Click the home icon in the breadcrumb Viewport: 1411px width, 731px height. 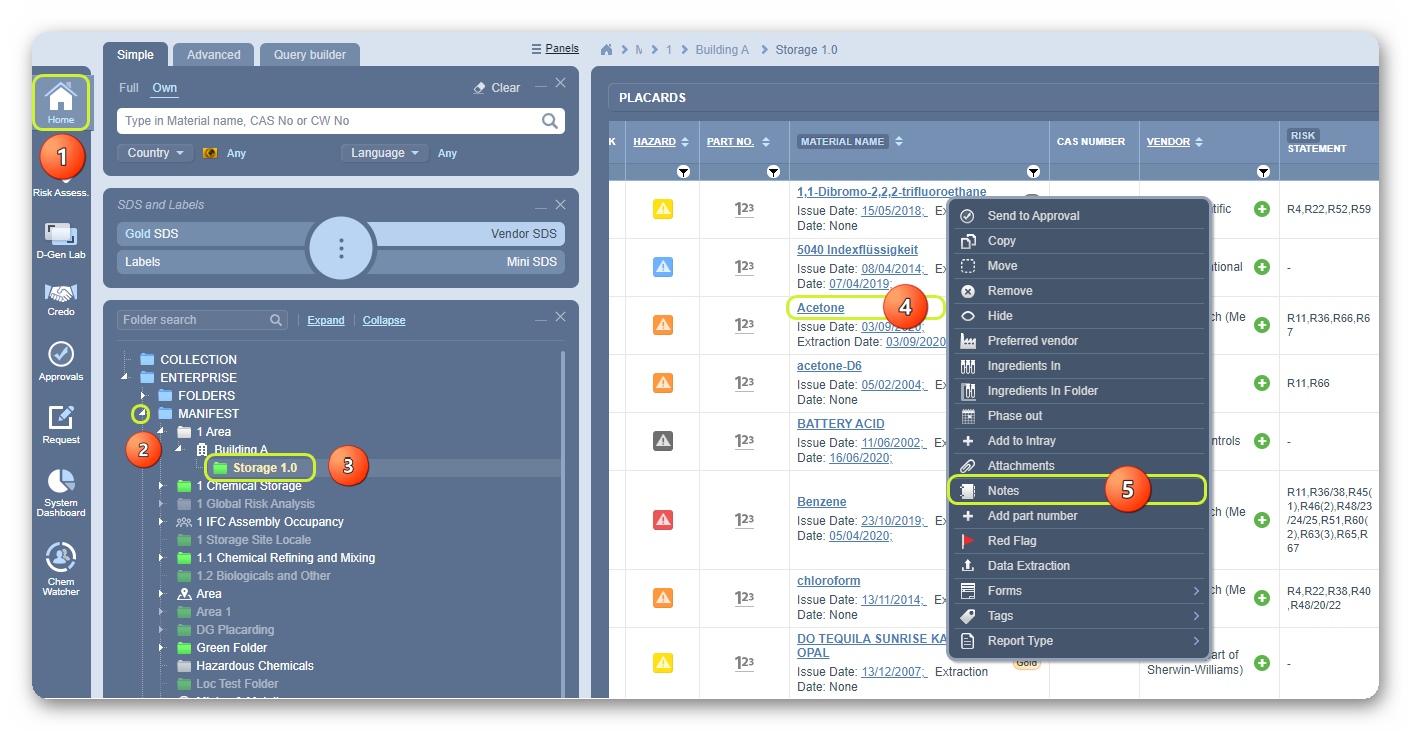(x=606, y=49)
